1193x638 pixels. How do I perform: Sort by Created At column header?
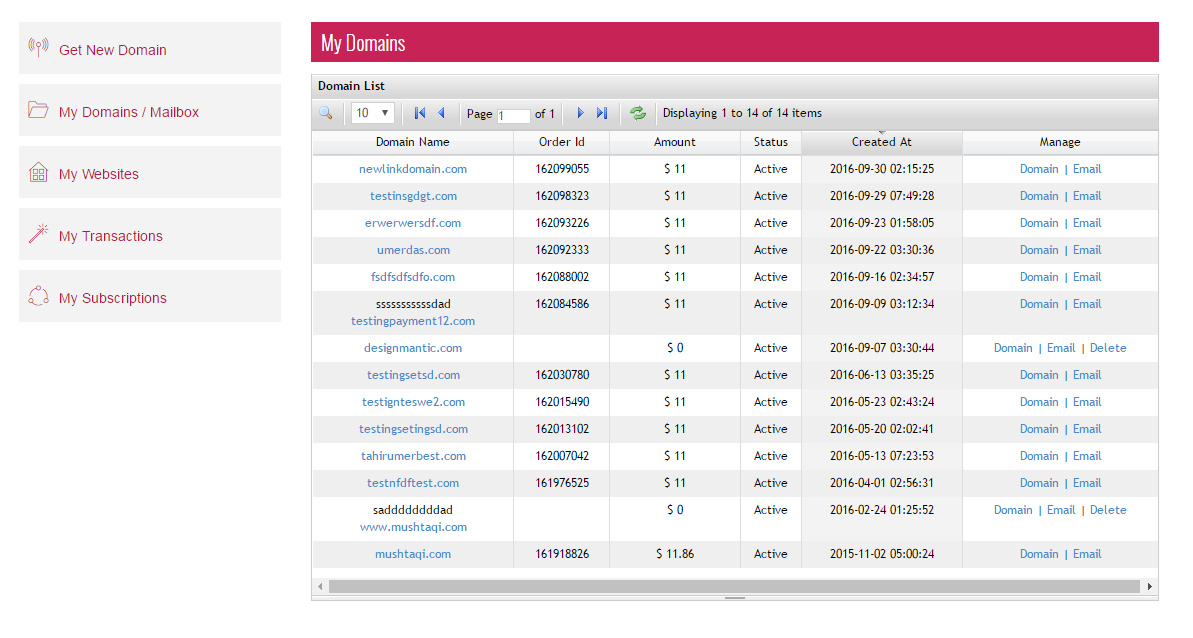[x=881, y=142]
